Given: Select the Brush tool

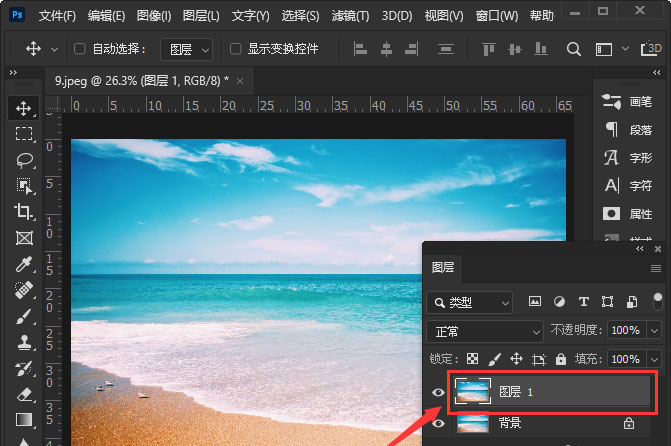Looking at the screenshot, I should pos(24,316).
